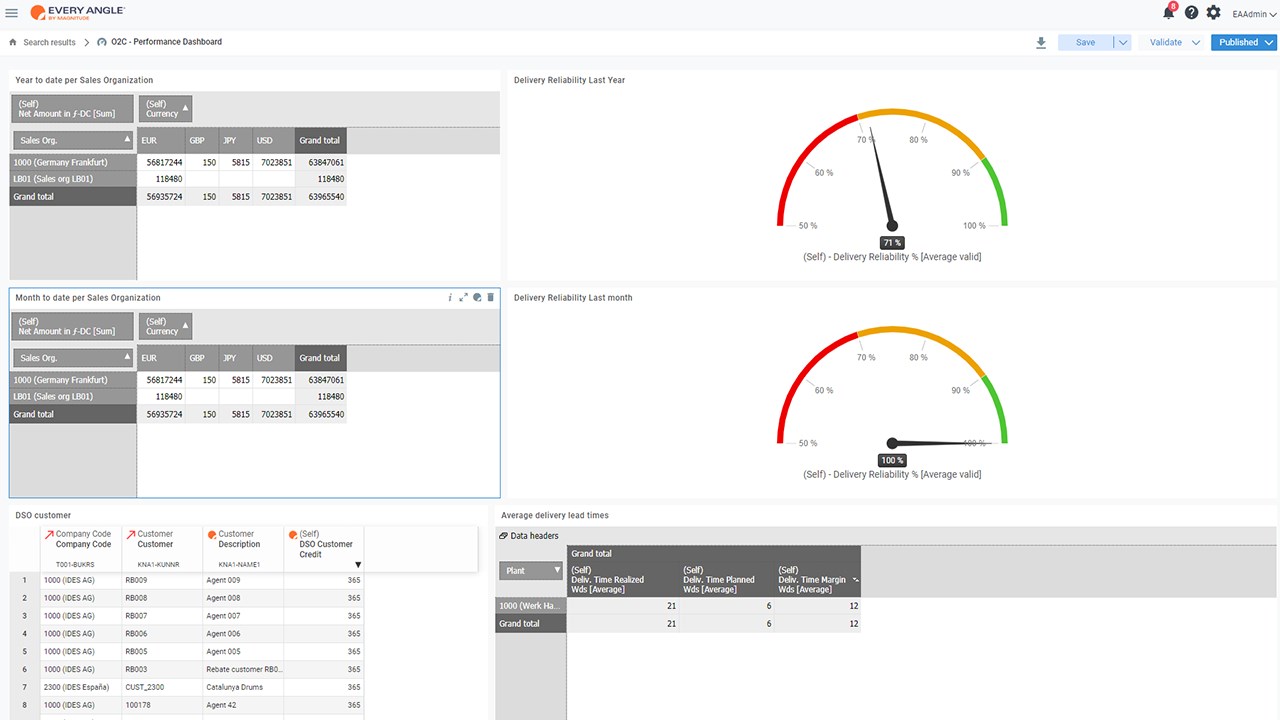This screenshot has width=1280, height=720.
Task: Click the Company Code column header
Action: coord(80,549)
